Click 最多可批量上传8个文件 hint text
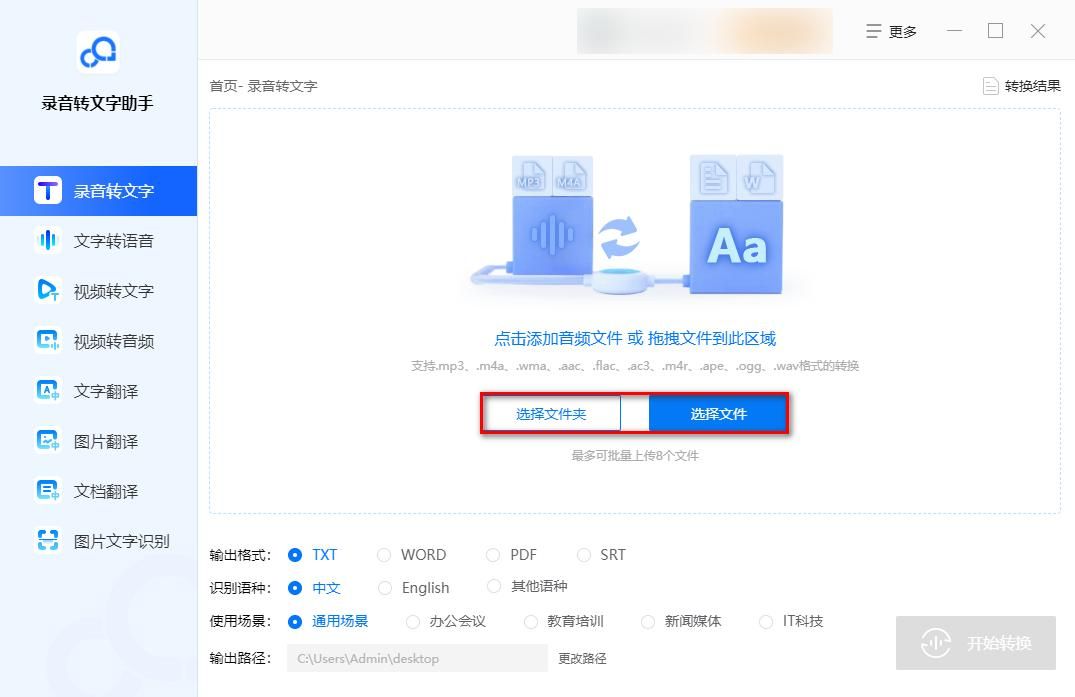 (x=635, y=455)
